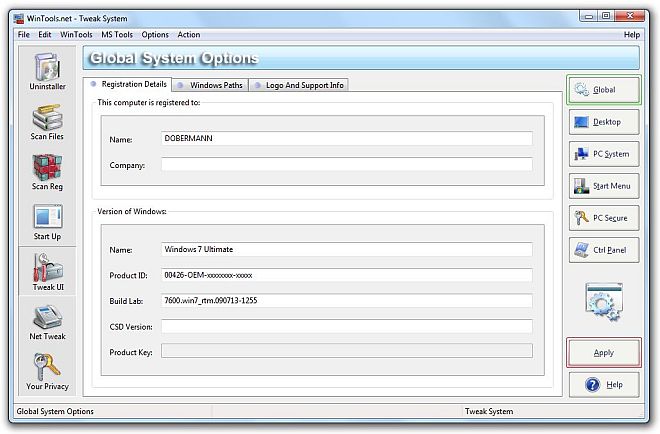The height and width of the screenshot is (434, 660).
Task: Open the WinTools menu
Action: [76, 35]
